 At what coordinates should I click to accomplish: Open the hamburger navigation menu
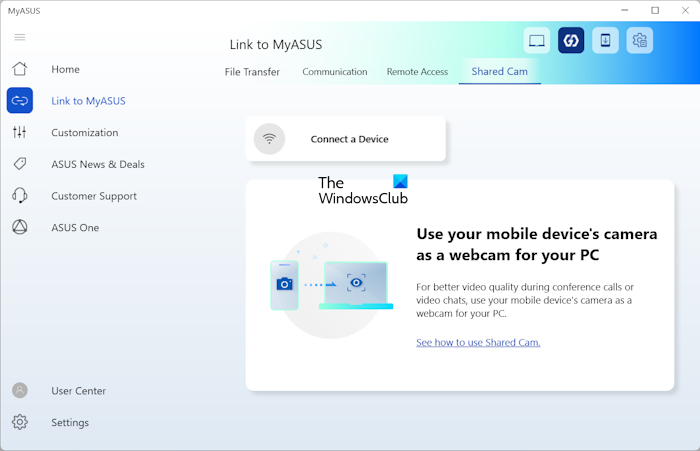pyautogui.click(x=20, y=37)
